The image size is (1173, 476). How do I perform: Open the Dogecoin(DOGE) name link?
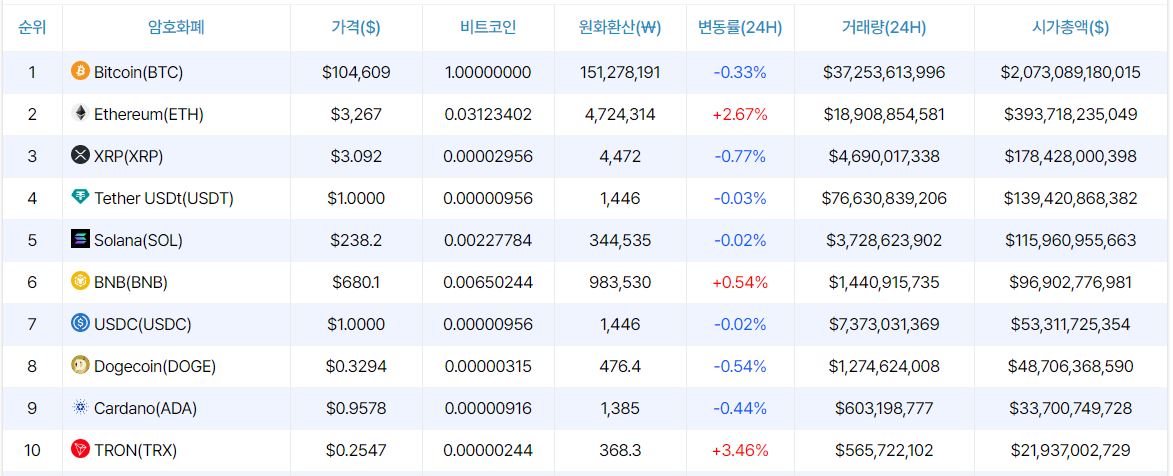[x=155, y=366]
